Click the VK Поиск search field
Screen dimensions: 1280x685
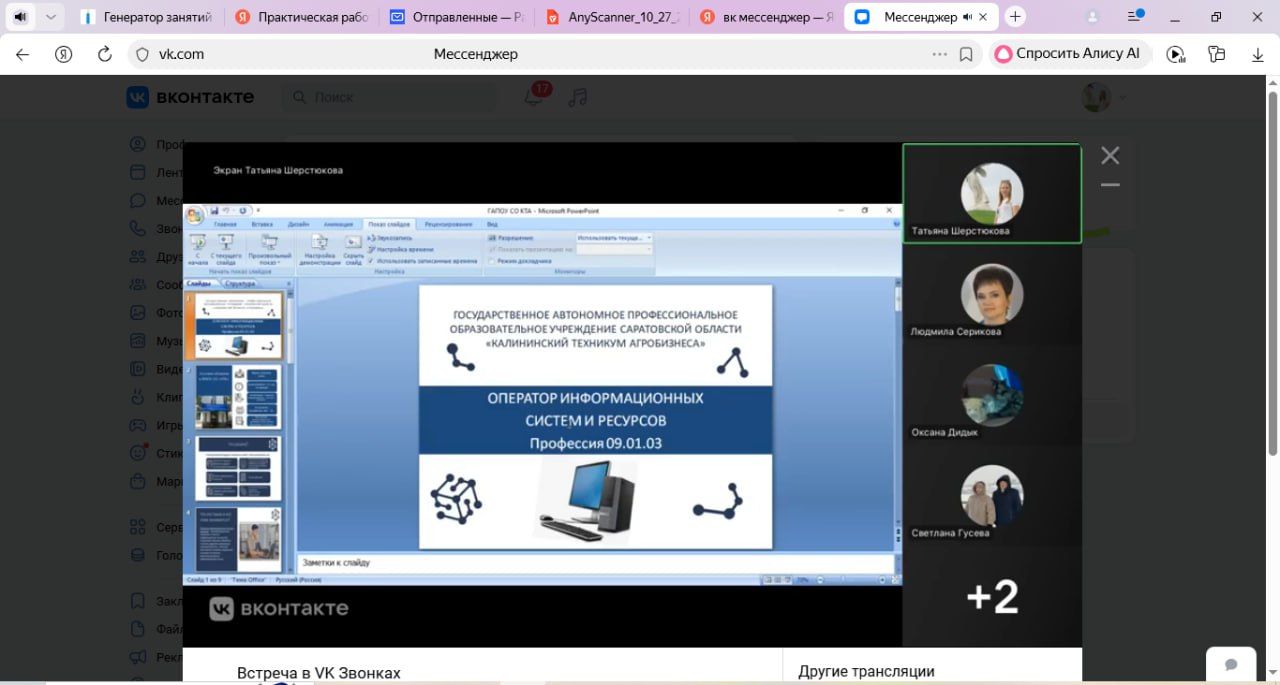click(390, 97)
